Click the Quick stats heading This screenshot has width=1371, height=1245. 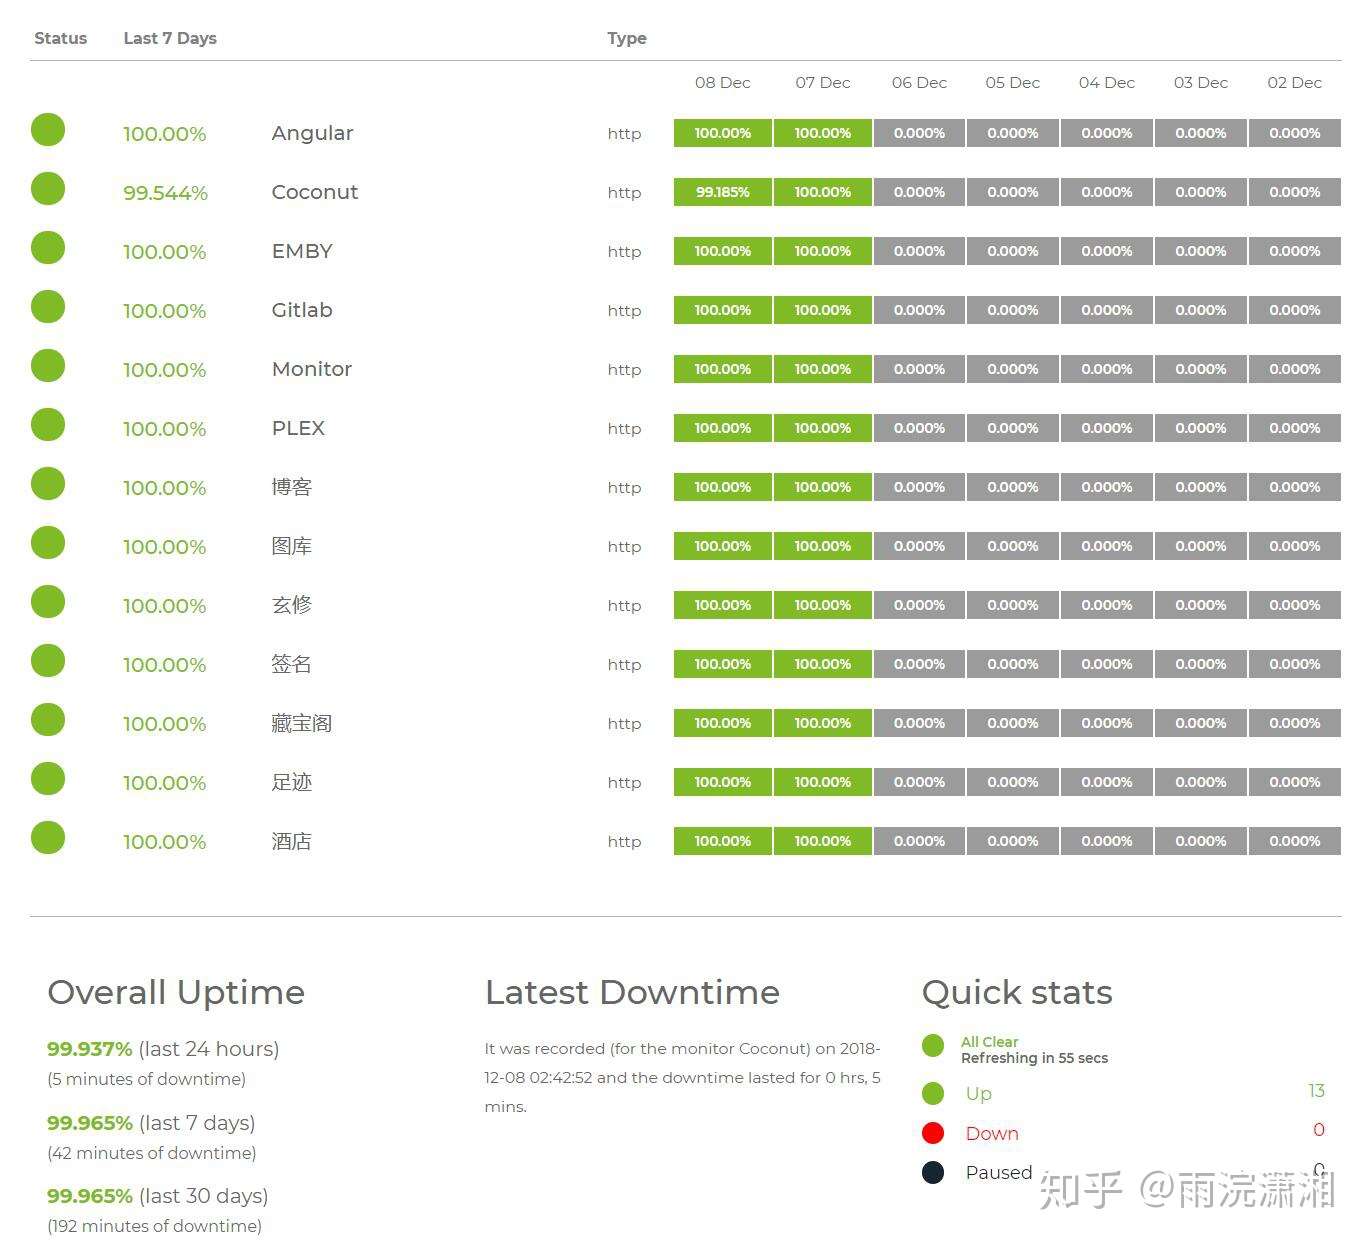(x=1017, y=993)
